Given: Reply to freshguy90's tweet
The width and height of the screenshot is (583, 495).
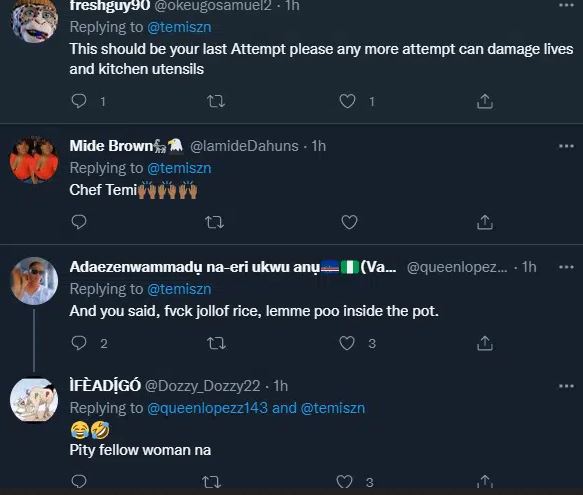Looking at the screenshot, I should pyautogui.click(x=79, y=101).
